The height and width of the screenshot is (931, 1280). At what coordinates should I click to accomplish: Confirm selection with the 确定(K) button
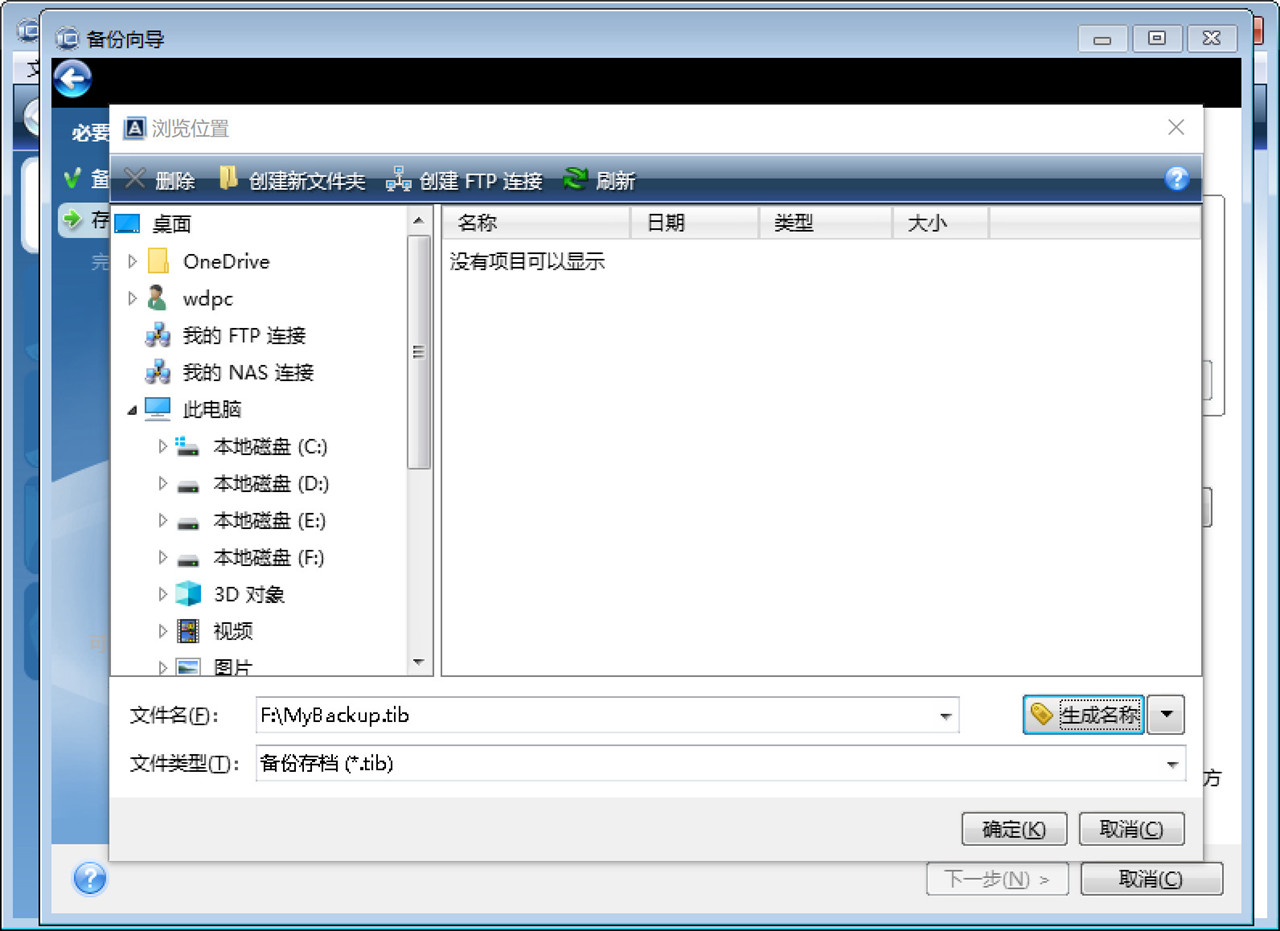[x=1013, y=828]
